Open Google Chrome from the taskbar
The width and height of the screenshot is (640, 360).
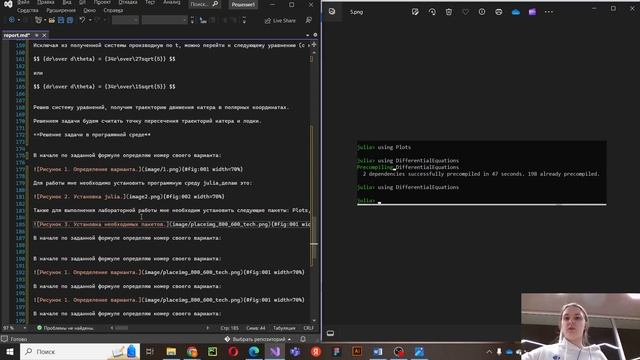coord(192,351)
